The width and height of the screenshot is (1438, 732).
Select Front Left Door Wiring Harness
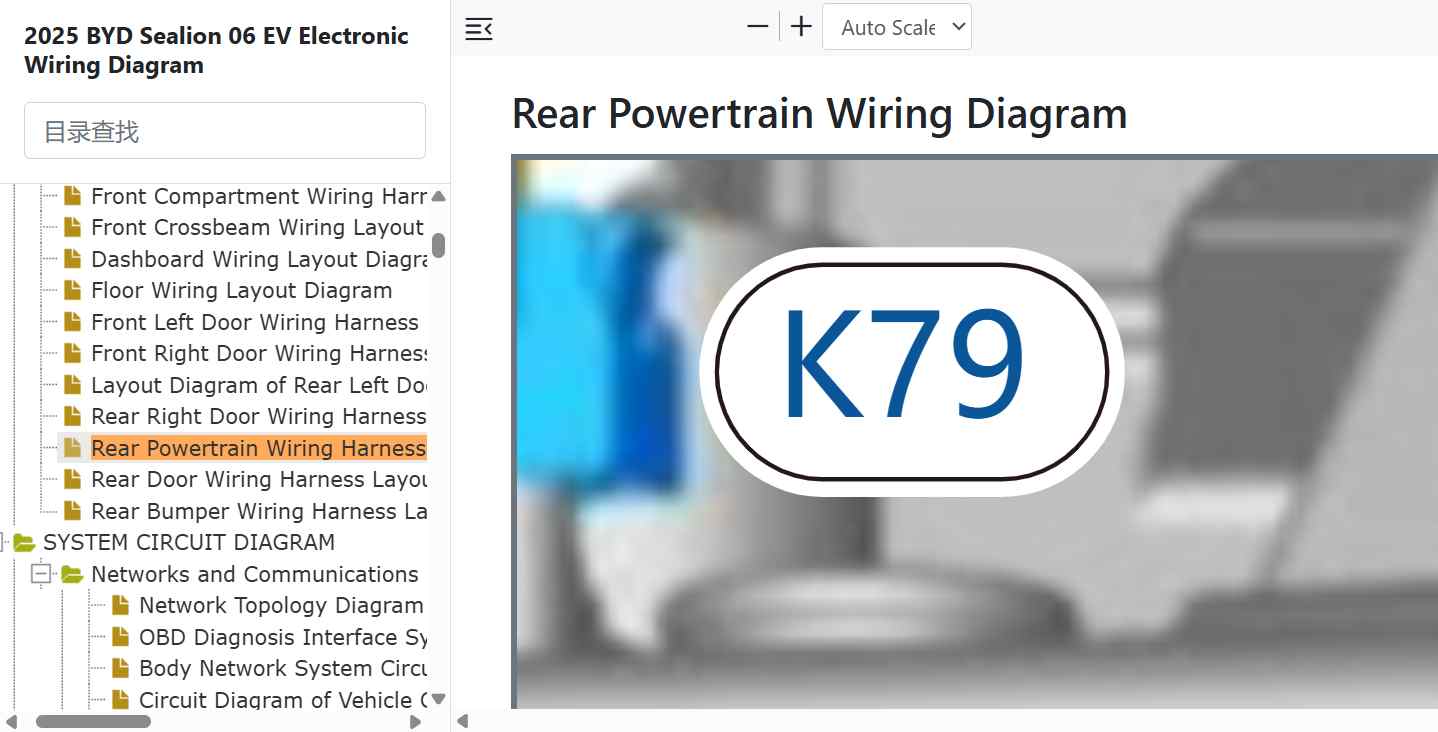[x=255, y=322]
